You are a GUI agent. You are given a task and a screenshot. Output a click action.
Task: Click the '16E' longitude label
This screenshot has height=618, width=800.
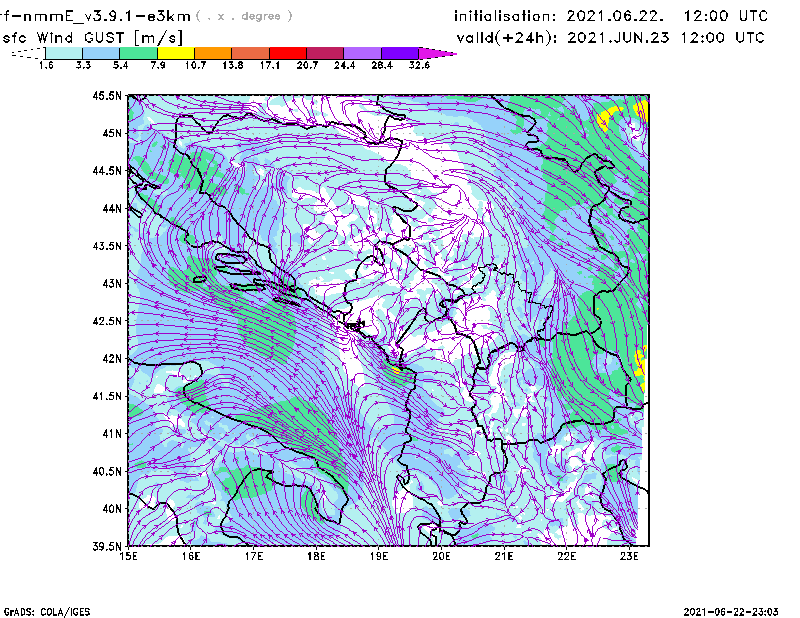pos(191,556)
